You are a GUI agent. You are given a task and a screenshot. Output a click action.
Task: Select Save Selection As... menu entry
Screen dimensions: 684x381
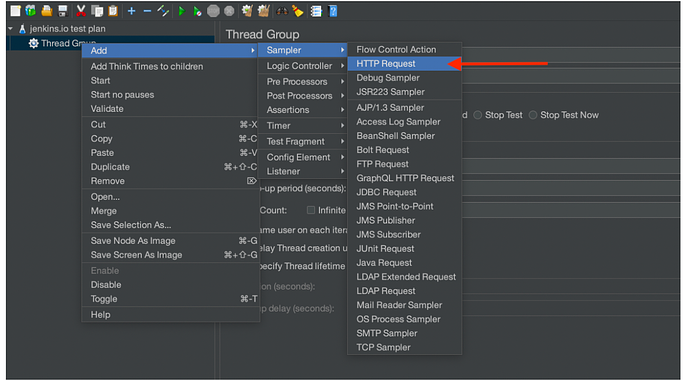tap(170, 225)
